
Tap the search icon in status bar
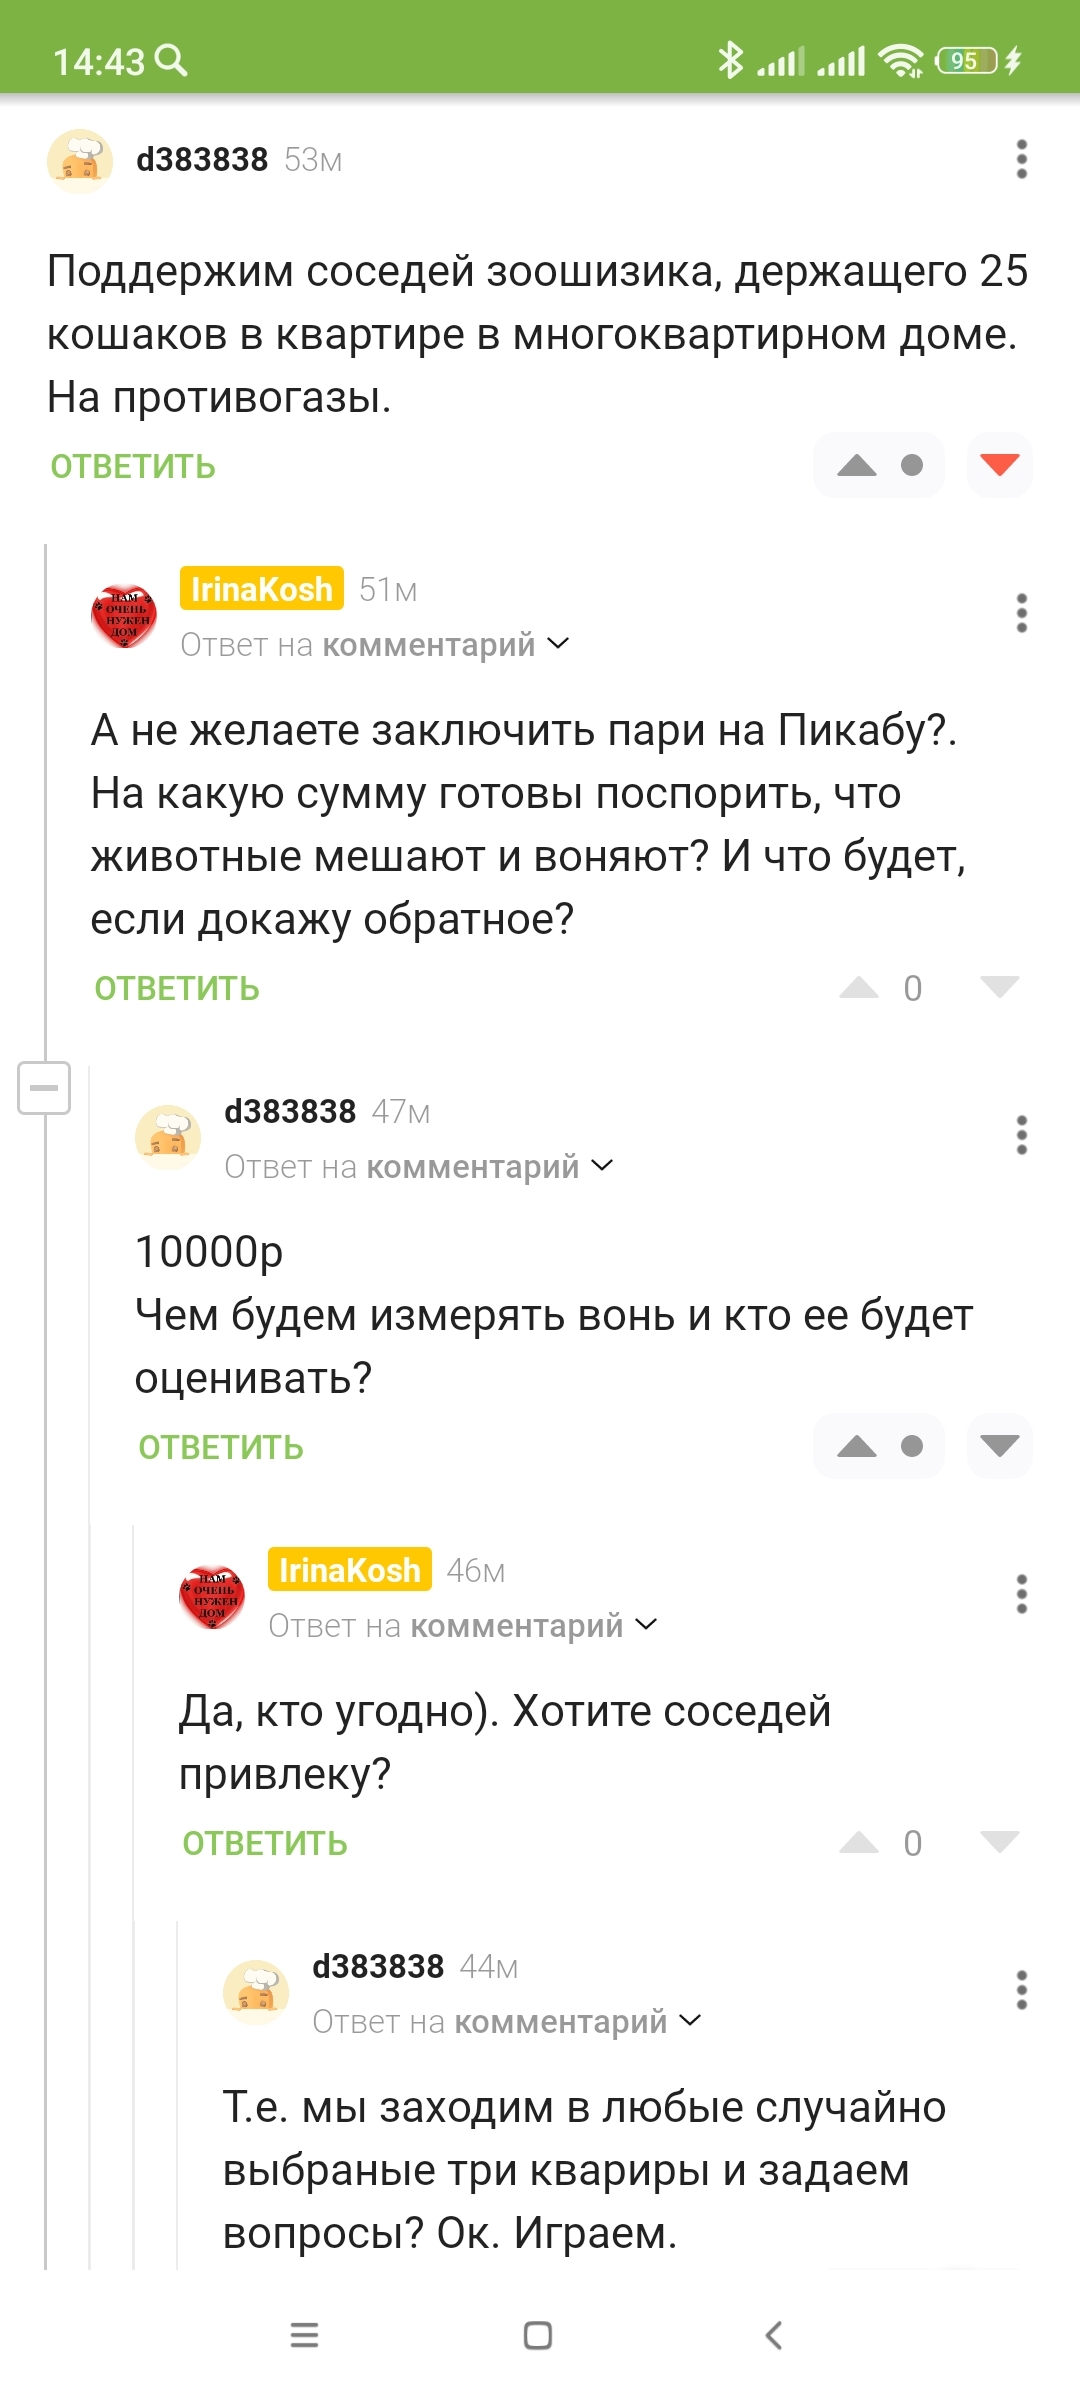(172, 61)
